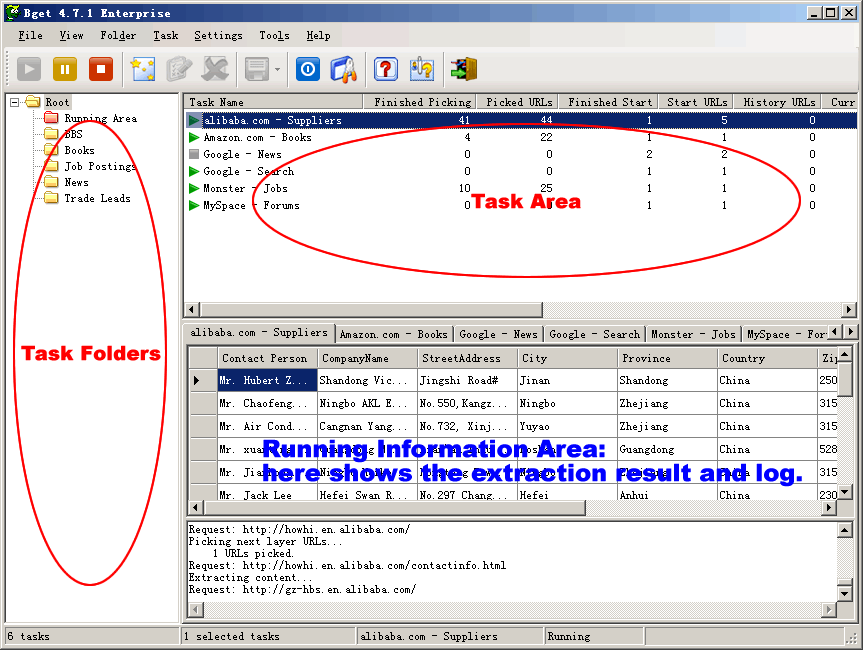
Task: Open the View menu
Action: pyautogui.click(x=72, y=36)
